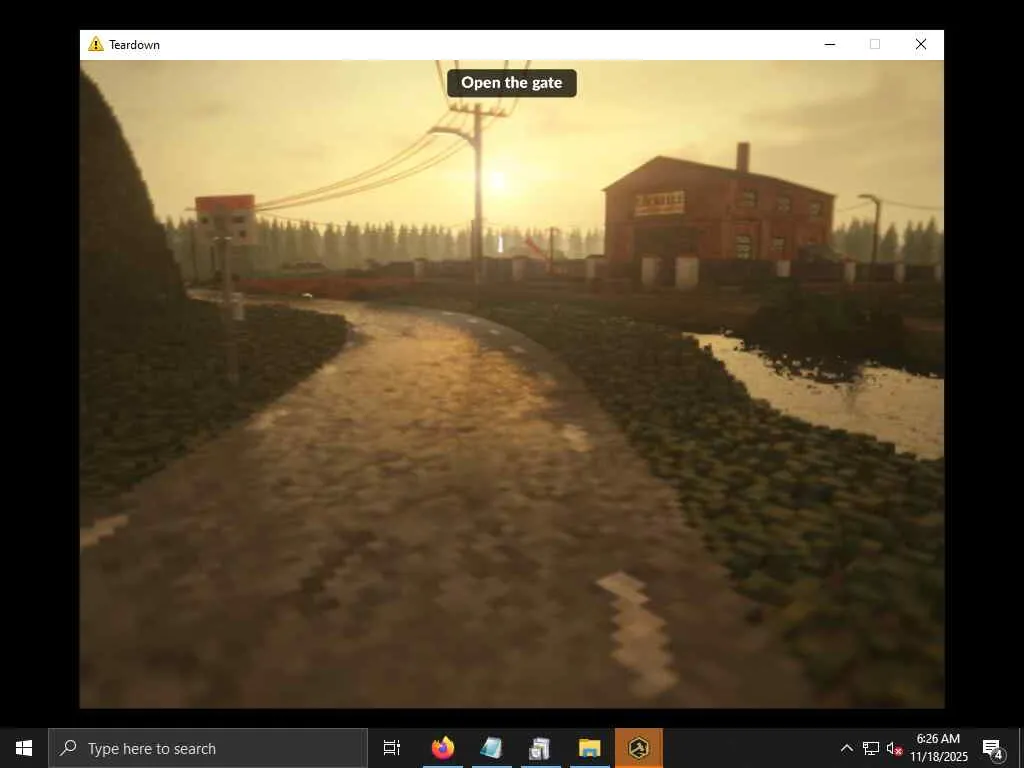Open Task View from the taskbar
This screenshot has height=768, width=1024.
[391, 748]
